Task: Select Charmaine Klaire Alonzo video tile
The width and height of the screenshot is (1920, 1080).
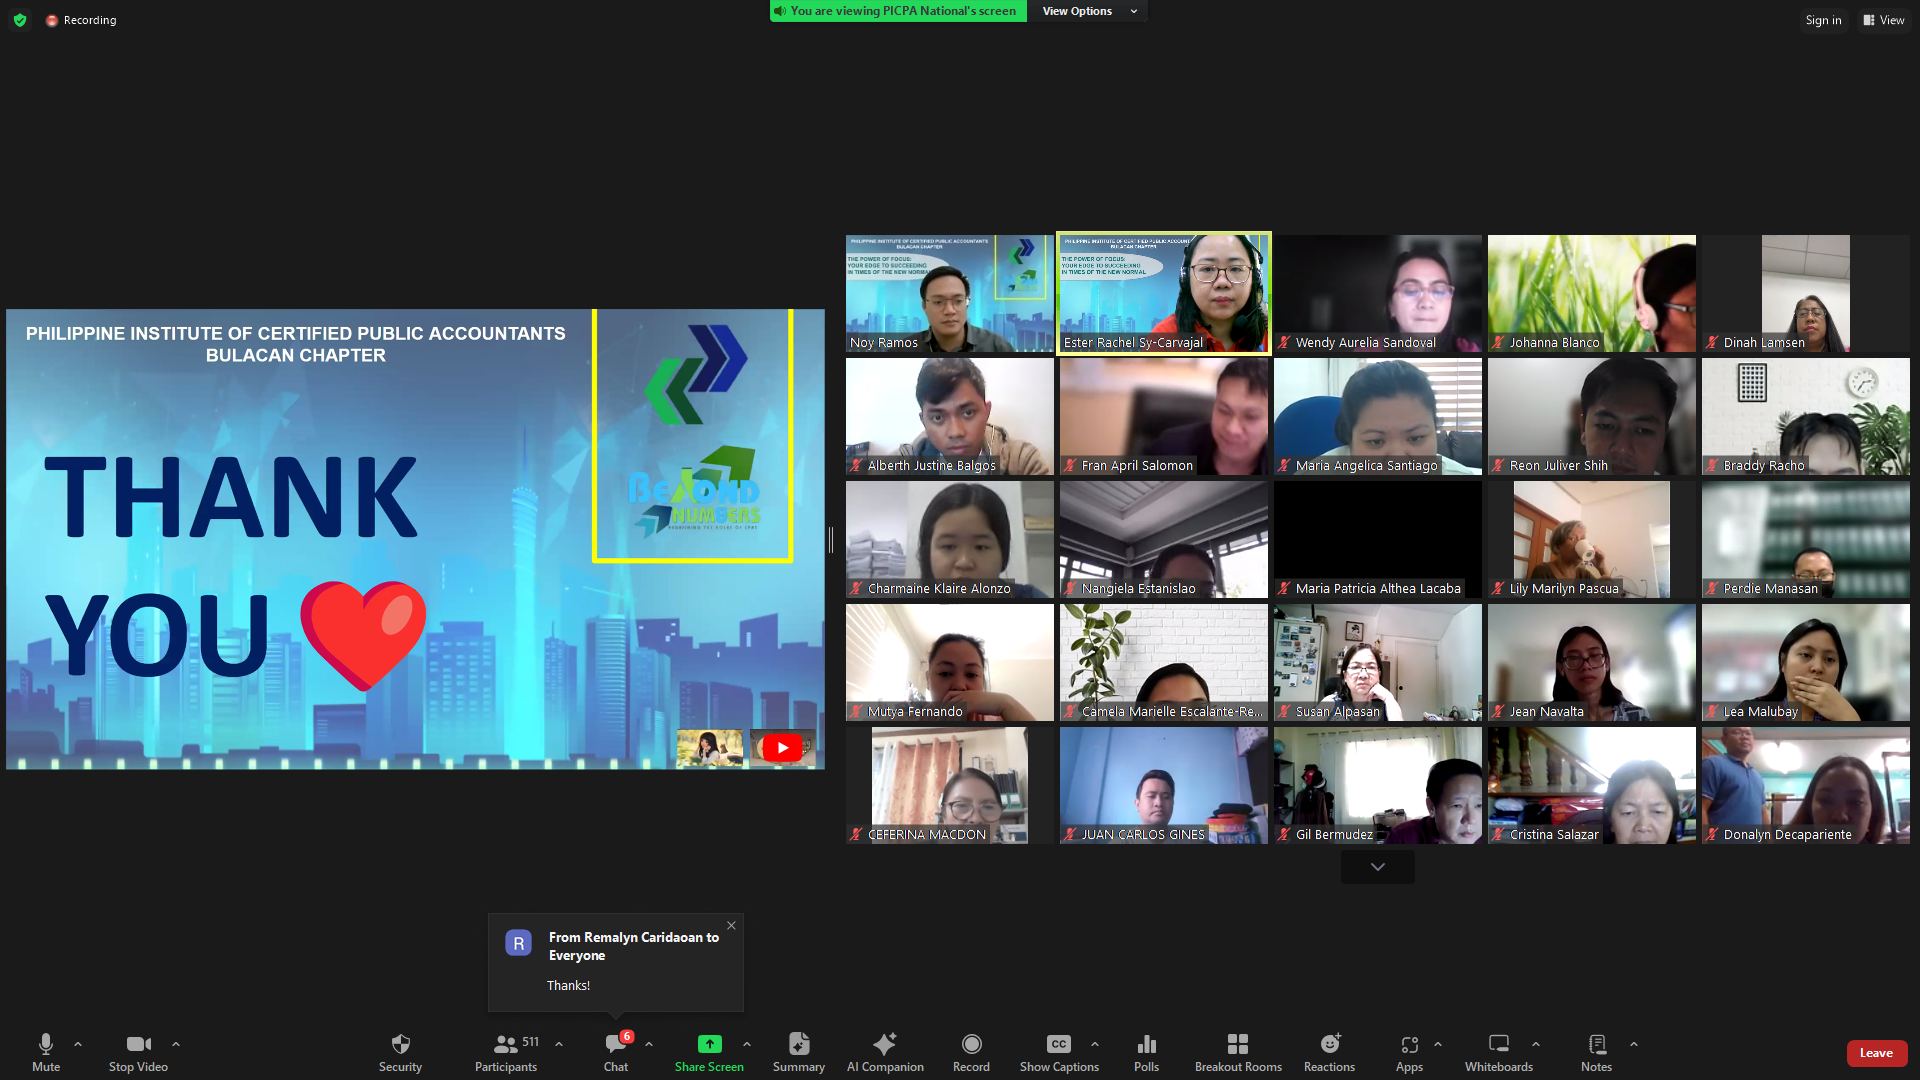Action: point(949,540)
